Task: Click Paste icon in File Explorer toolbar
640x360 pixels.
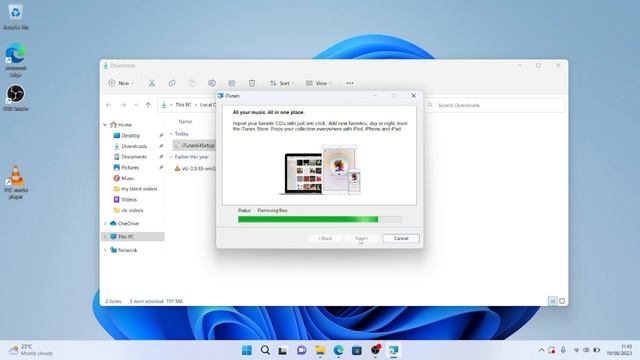Action: (x=192, y=83)
